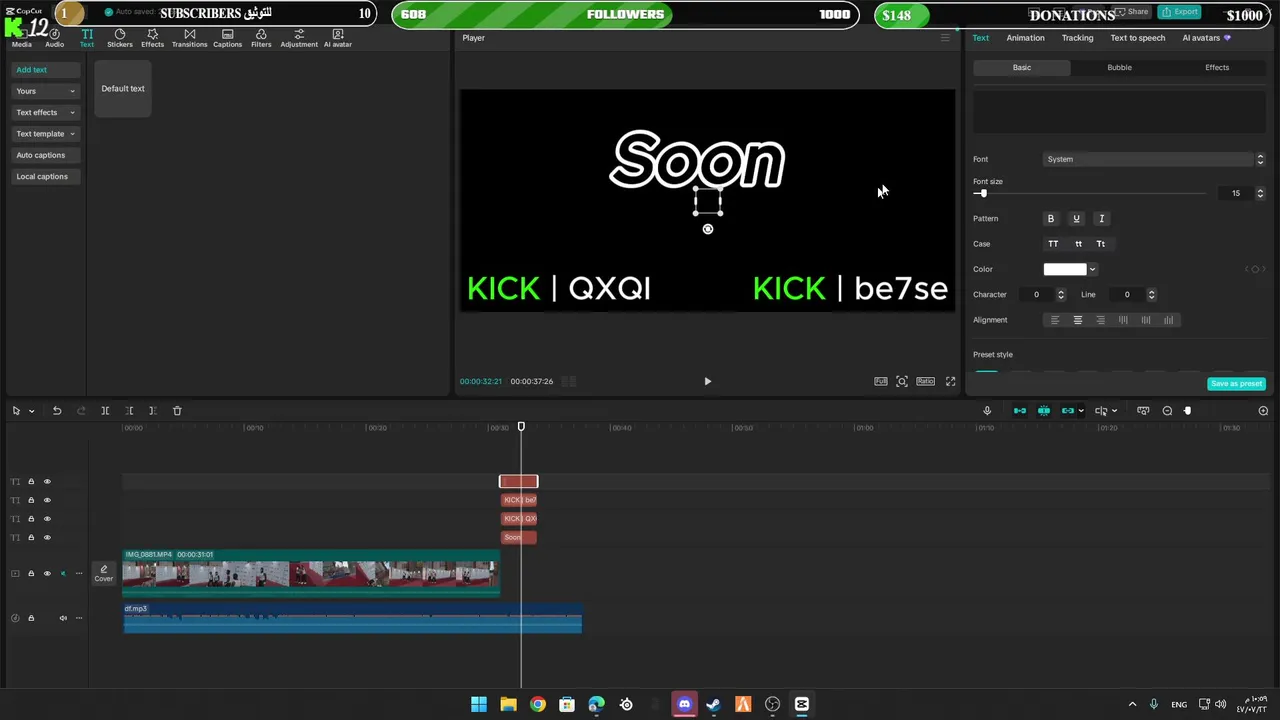Click the Line spacing stepper

(1152, 295)
